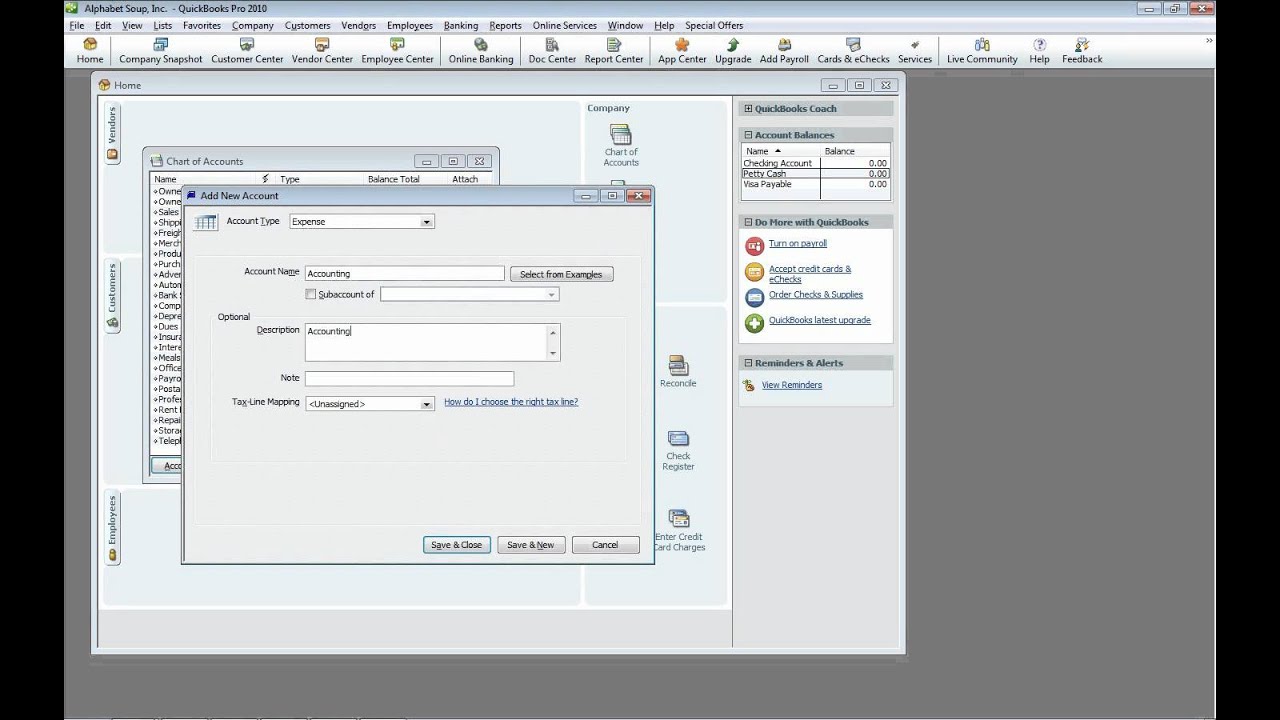Open the Reports menu

click(506, 25)
